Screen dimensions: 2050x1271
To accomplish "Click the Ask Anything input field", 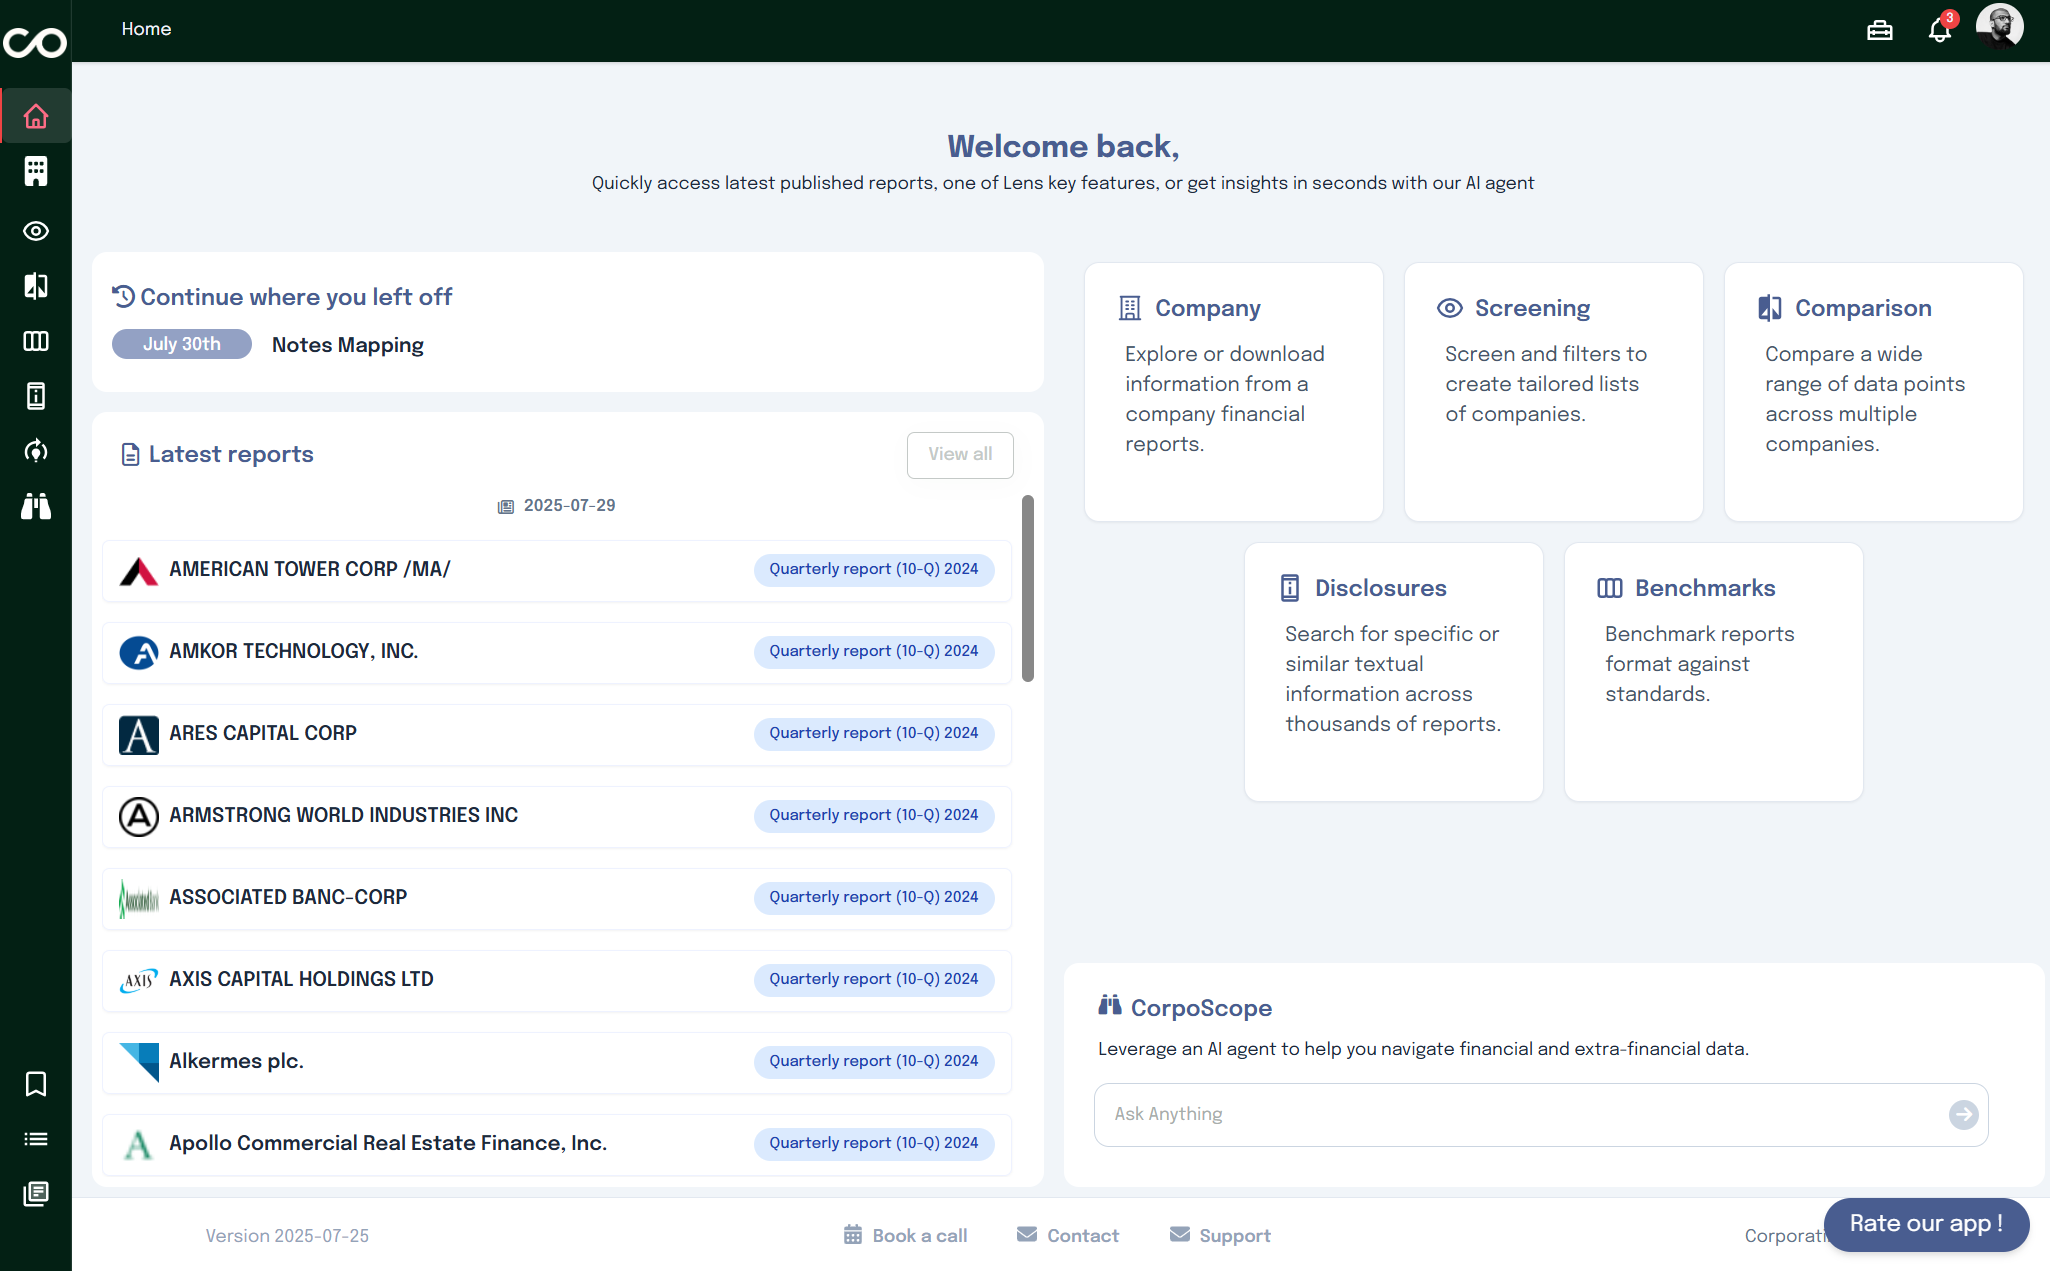I will 1520,1114.
